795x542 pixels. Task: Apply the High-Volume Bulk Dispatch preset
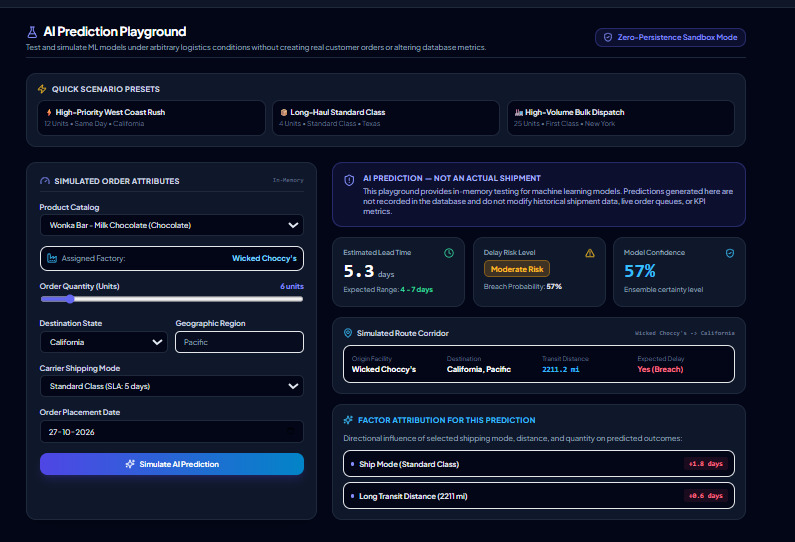point(621,118)
